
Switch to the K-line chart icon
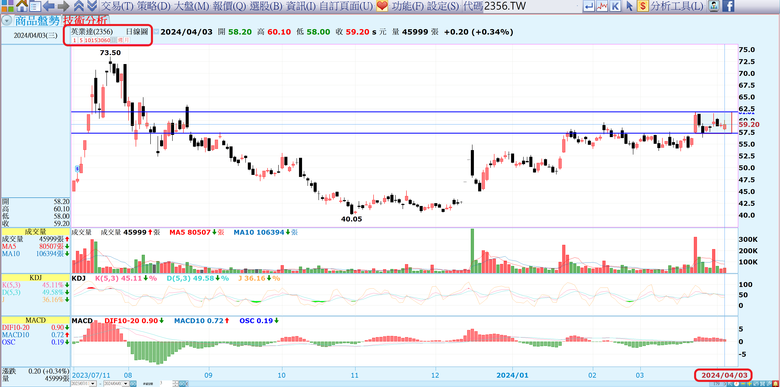pos(616,6)
